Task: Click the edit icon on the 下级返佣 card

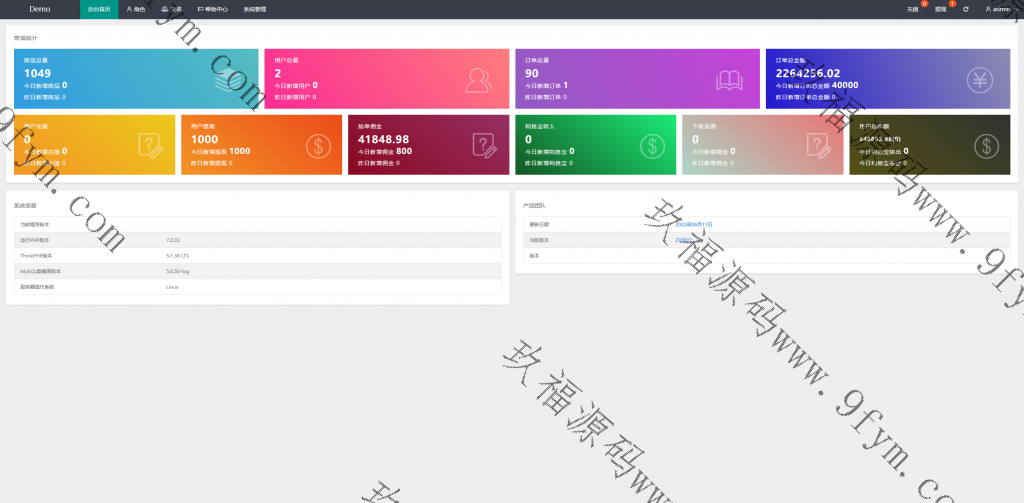Action: tap(820, 146)
